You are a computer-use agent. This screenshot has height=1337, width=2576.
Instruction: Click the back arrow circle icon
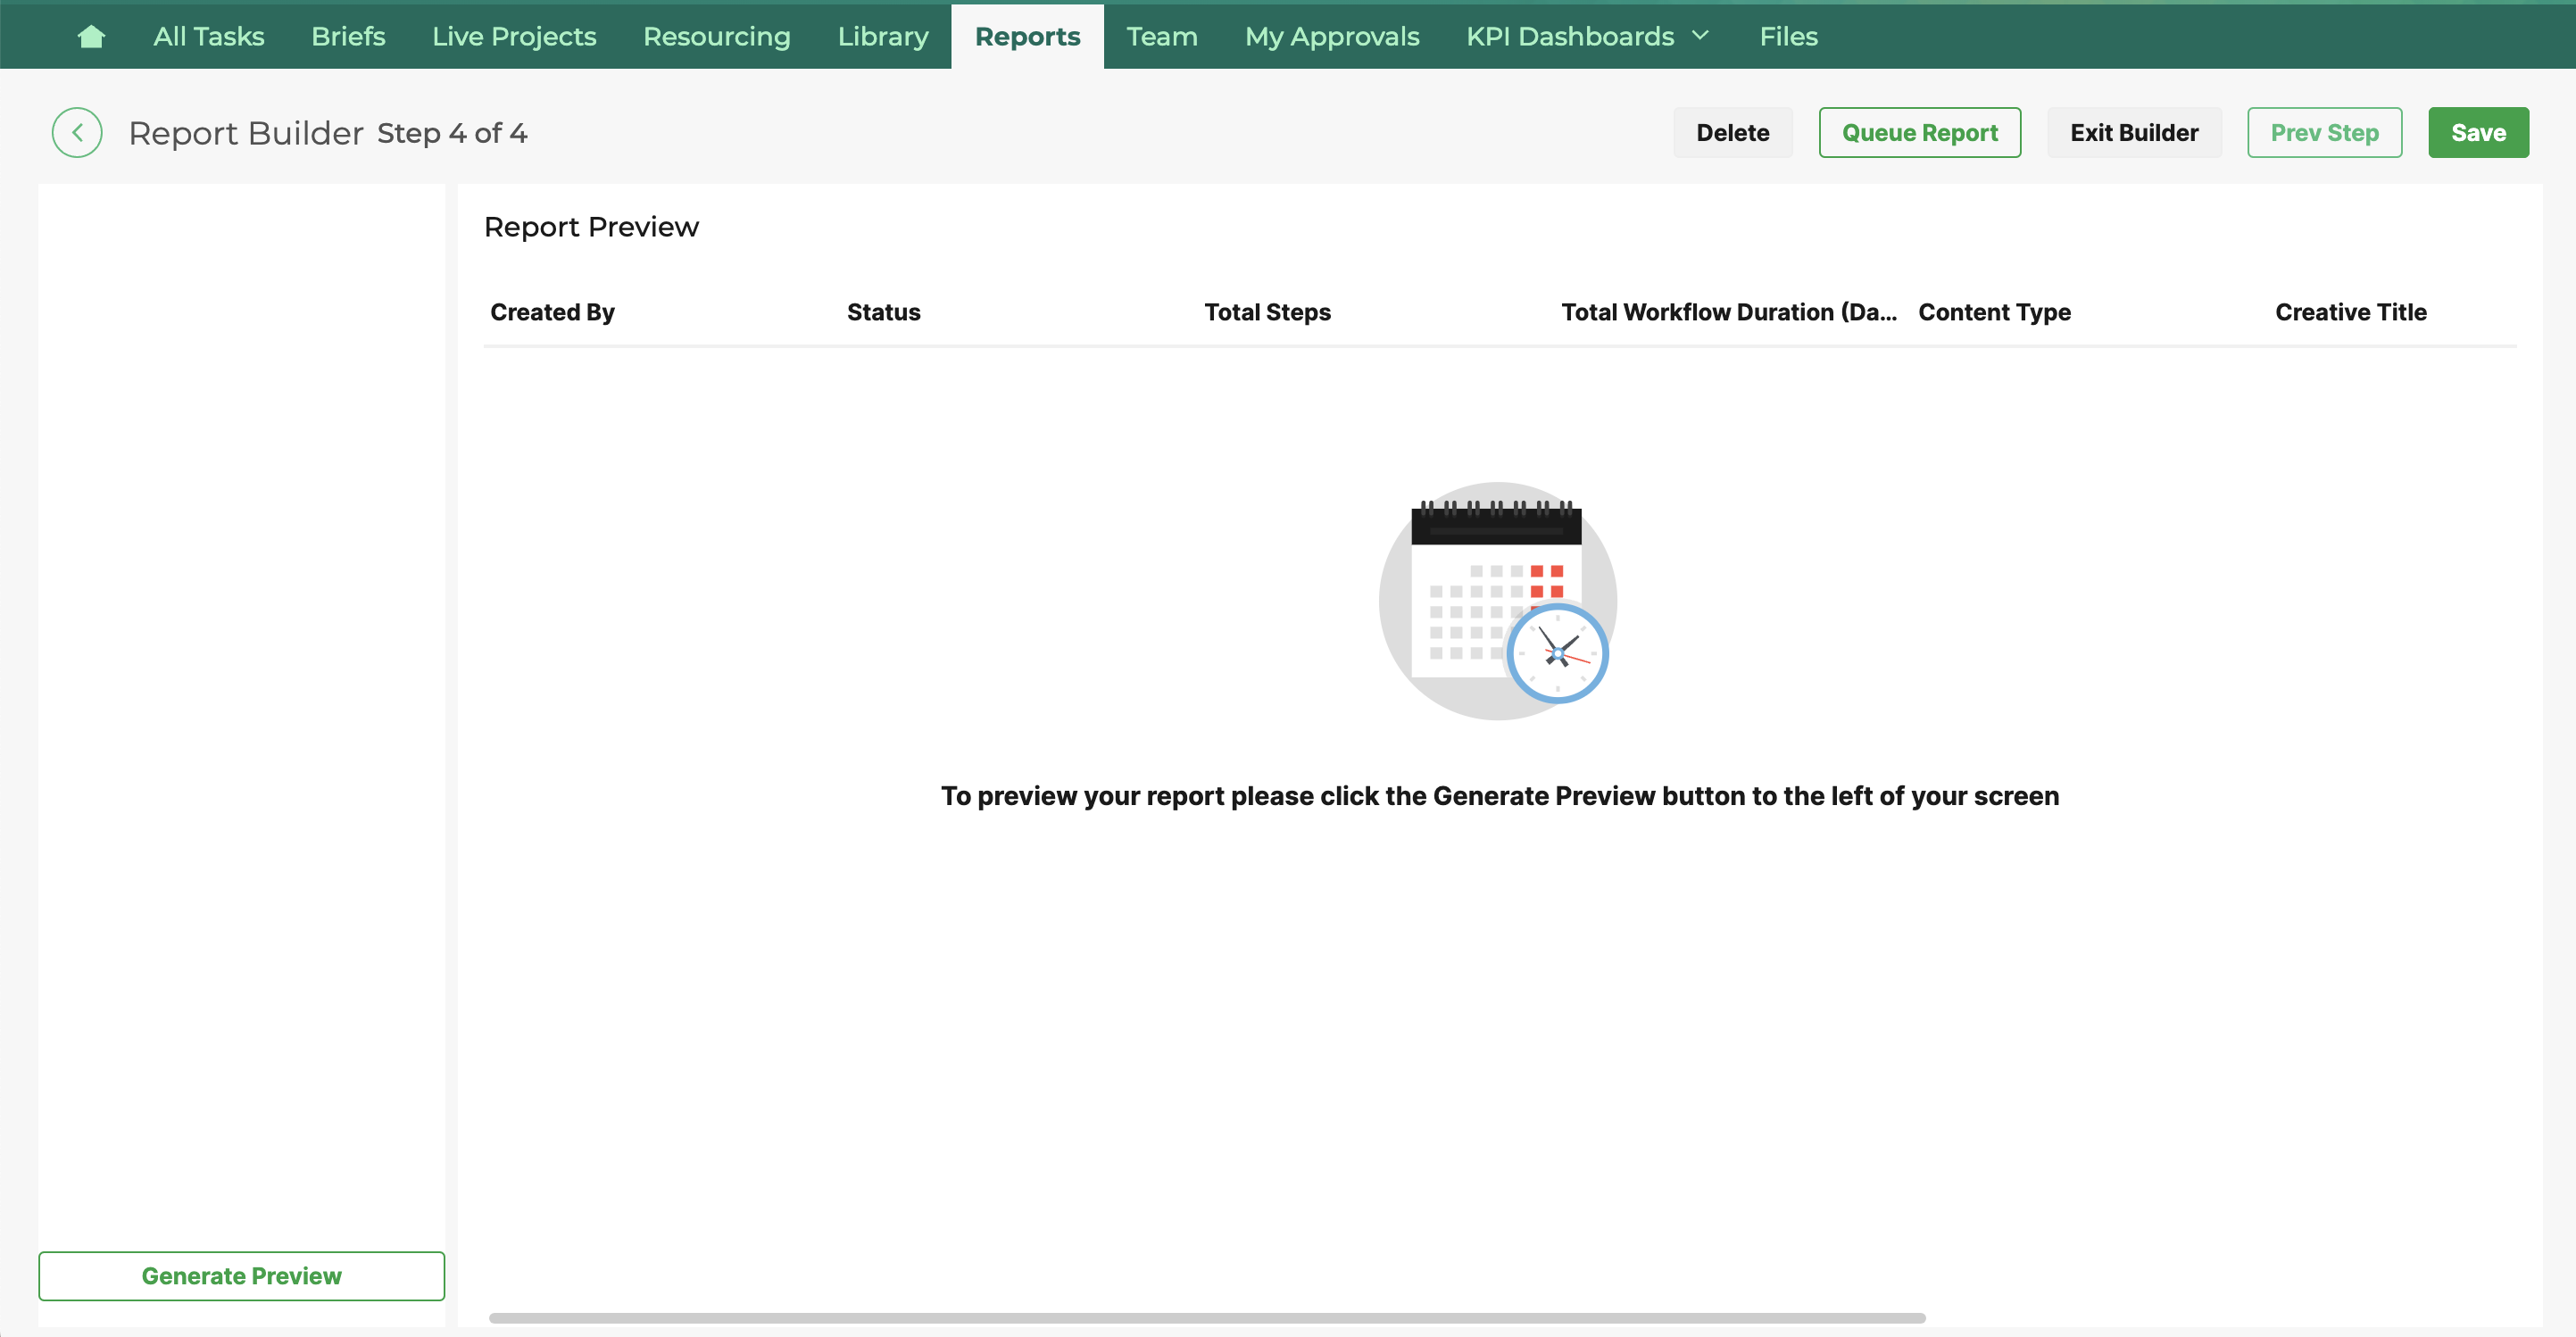click(77, 132)
